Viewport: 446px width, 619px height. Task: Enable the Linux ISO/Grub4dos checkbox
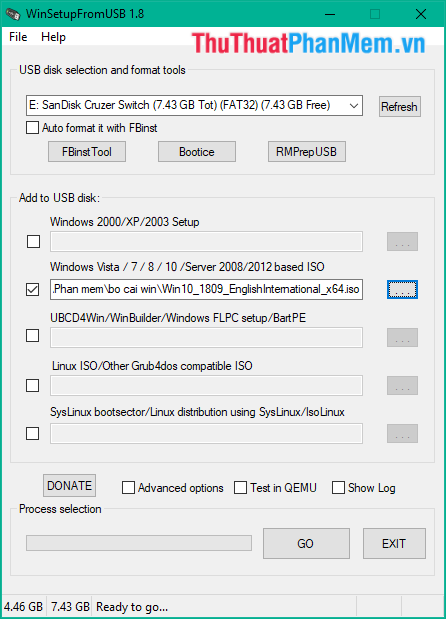click(x=32, y=385)
